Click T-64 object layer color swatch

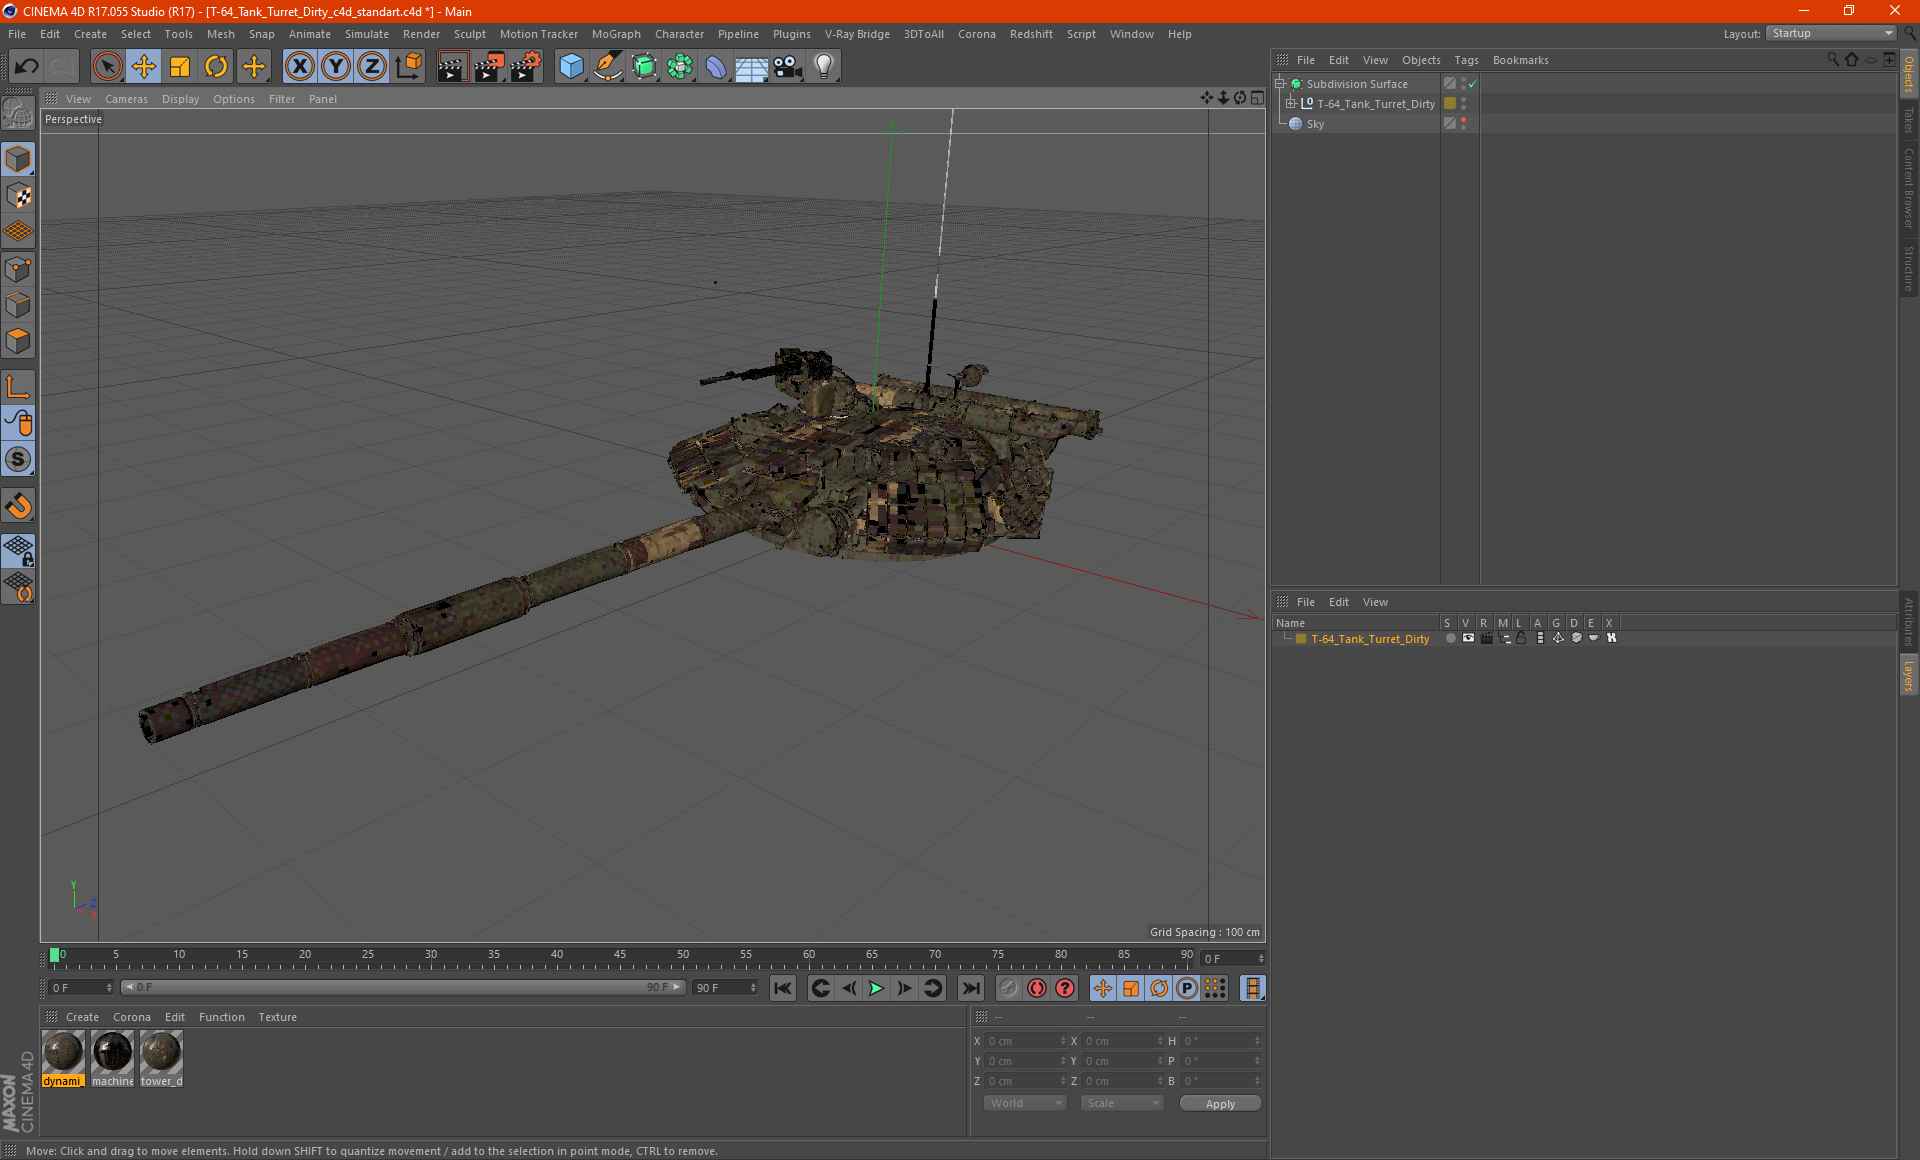point(1449,104)
